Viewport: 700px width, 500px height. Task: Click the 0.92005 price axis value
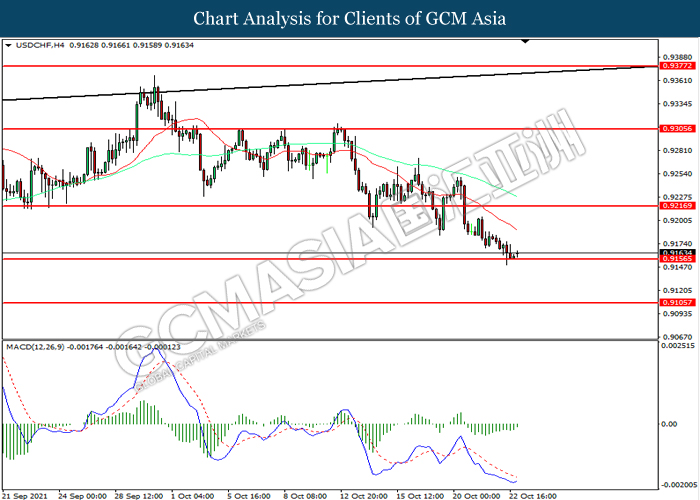(677, 221)
